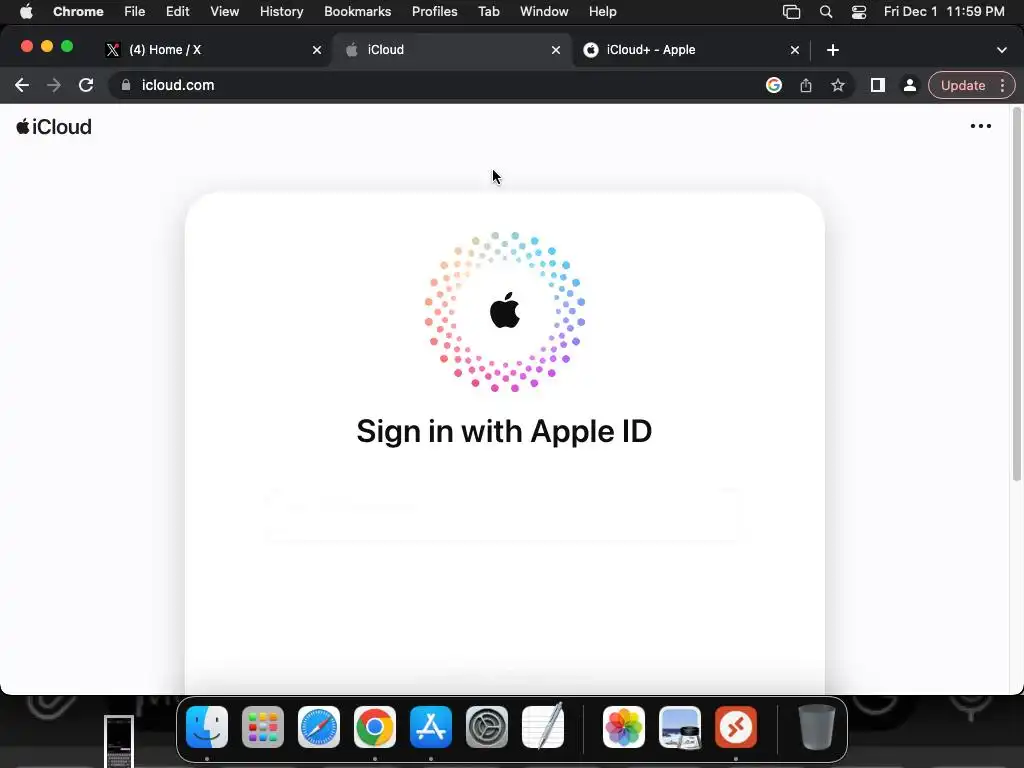Image resolution: width=1024 pixels, height=768 pixels.
Task: Open Photos from the Dock
Action: pos(624,727)
